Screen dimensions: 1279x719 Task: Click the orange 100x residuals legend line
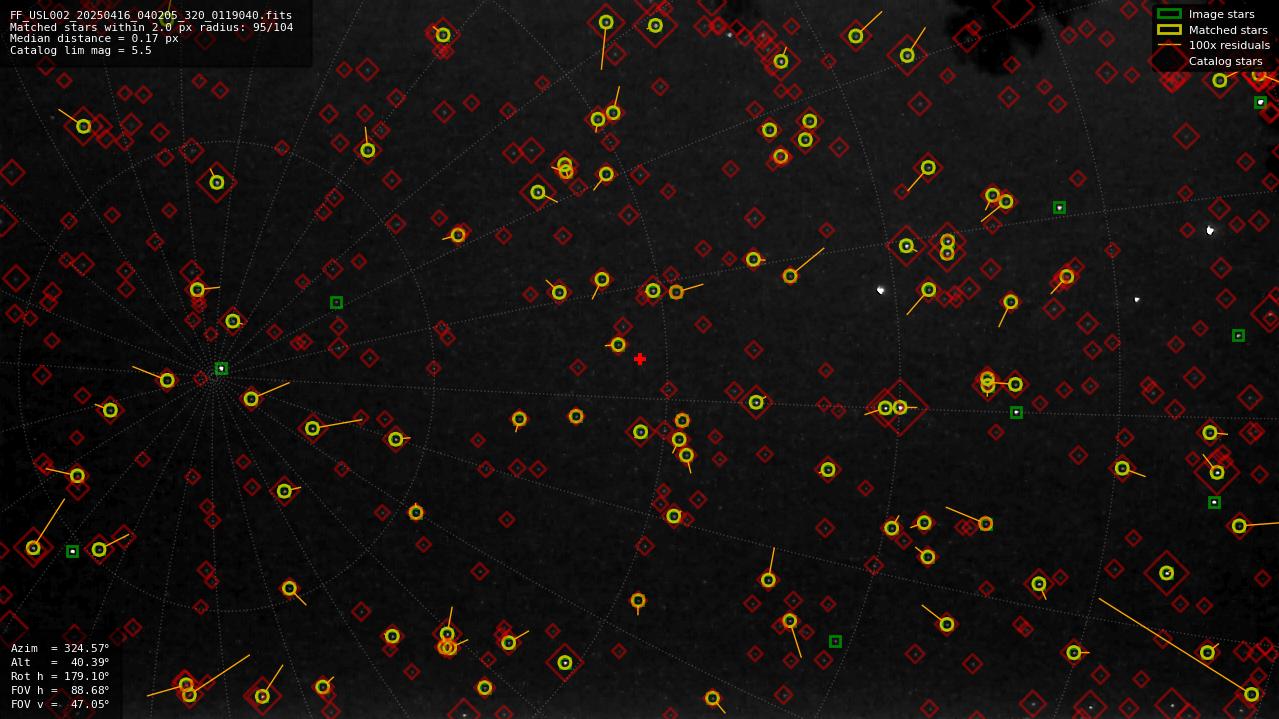point(1169,45)
